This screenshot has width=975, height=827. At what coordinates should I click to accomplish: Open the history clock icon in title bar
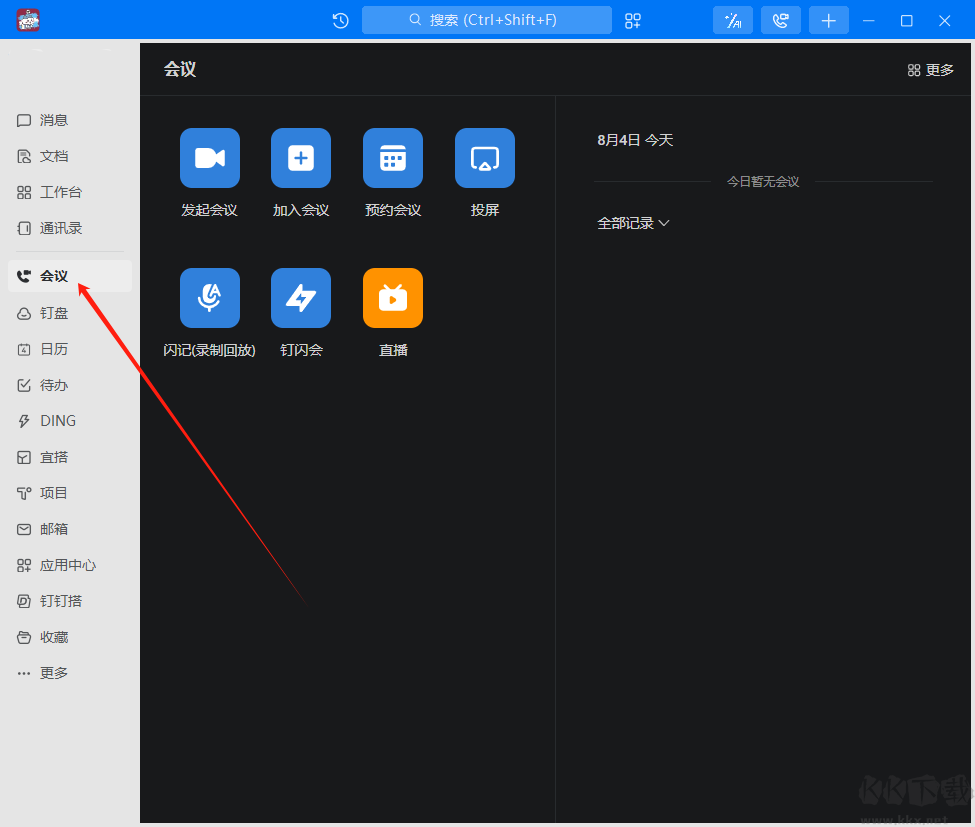click(341, 21)
